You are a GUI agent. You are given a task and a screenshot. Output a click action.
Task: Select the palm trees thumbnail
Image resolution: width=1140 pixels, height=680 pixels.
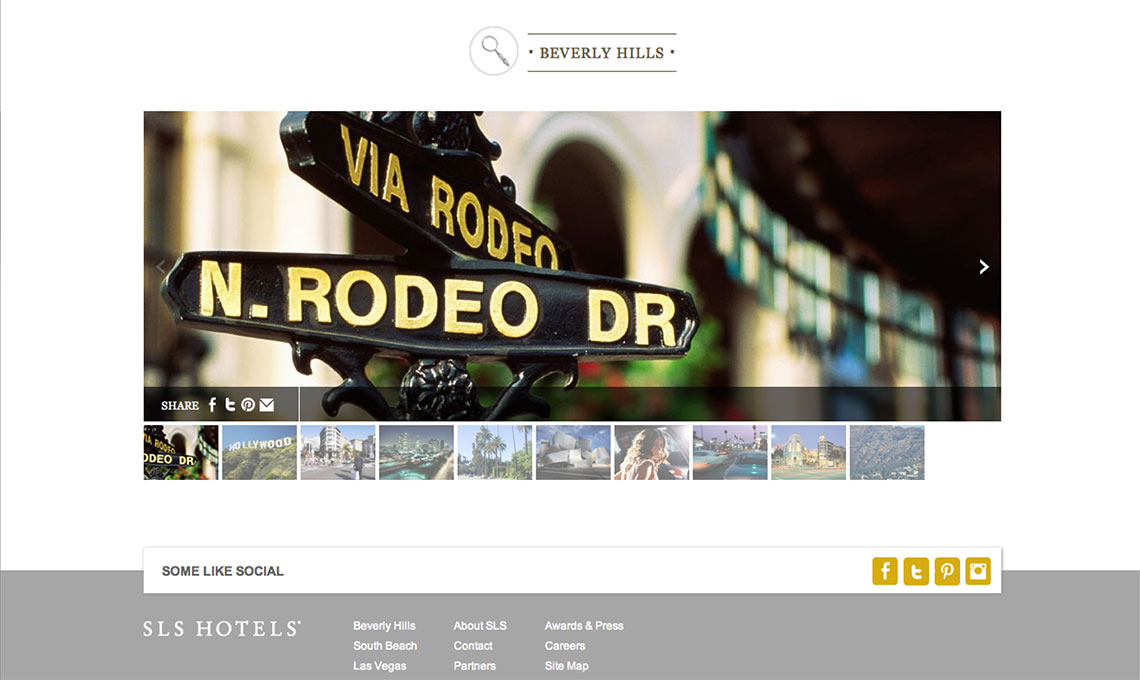pos(494,453)
